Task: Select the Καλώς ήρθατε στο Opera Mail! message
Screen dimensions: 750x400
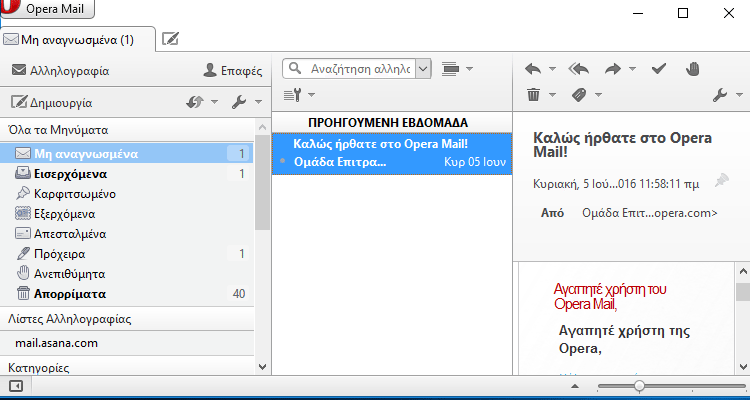Action: pos(392,153)
